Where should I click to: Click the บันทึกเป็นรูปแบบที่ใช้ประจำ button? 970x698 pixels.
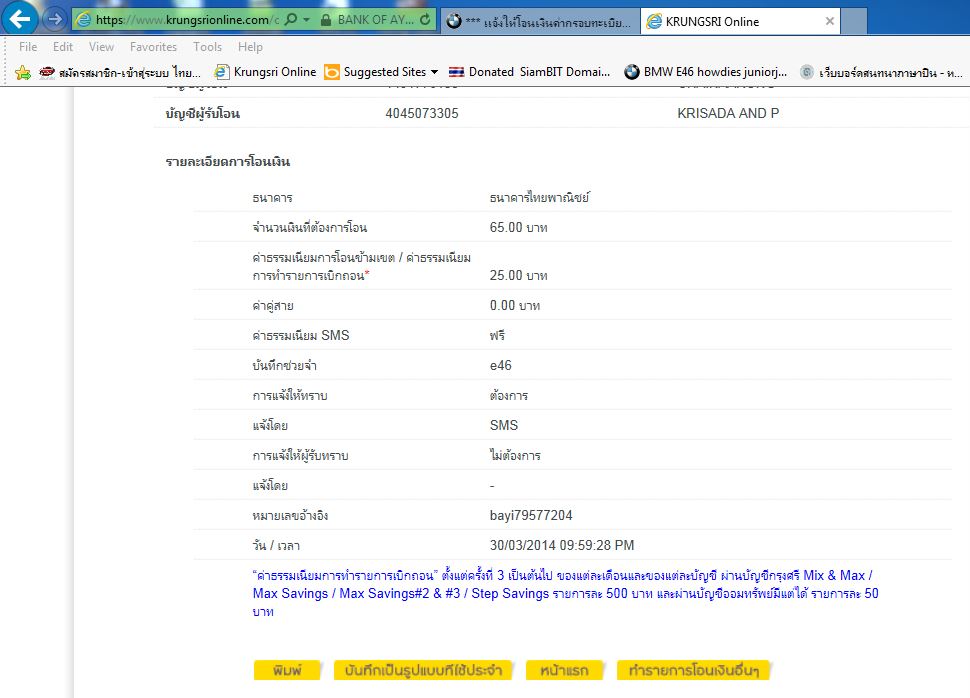423,670
